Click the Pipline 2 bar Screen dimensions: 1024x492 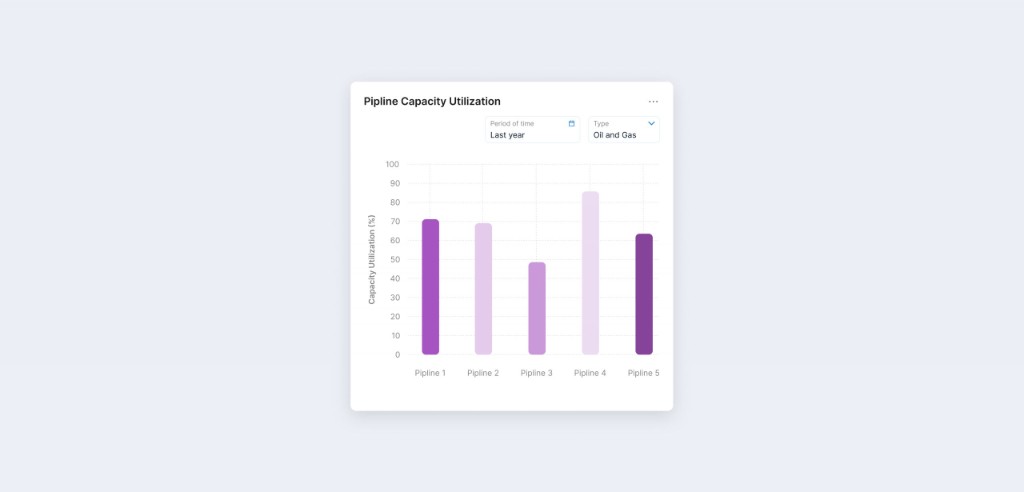click(x=483, y=289)
